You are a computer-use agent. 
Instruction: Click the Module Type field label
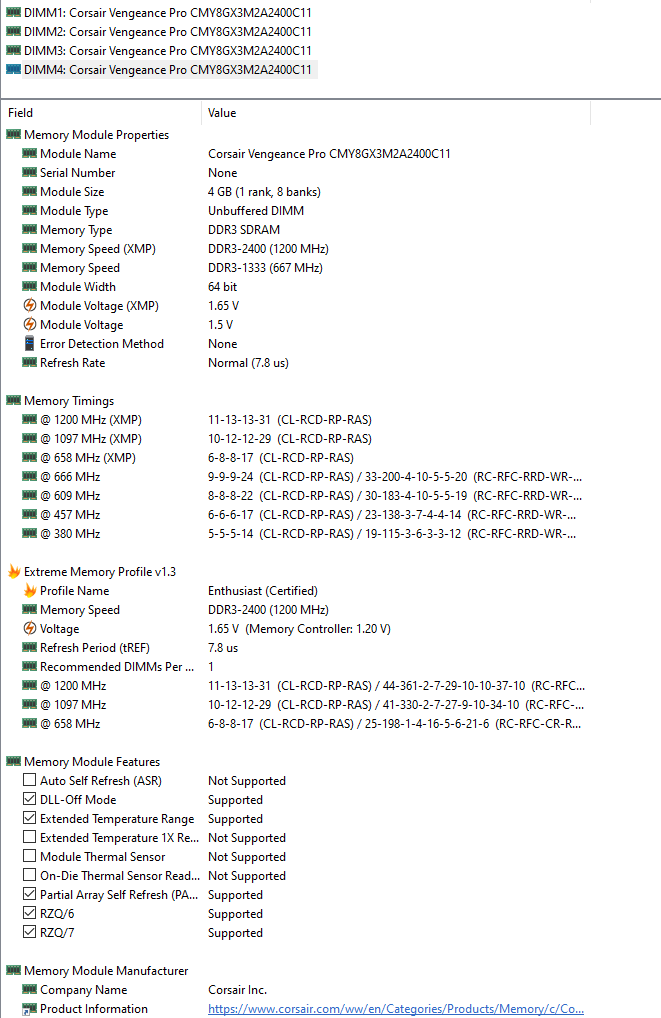[74, 210]
